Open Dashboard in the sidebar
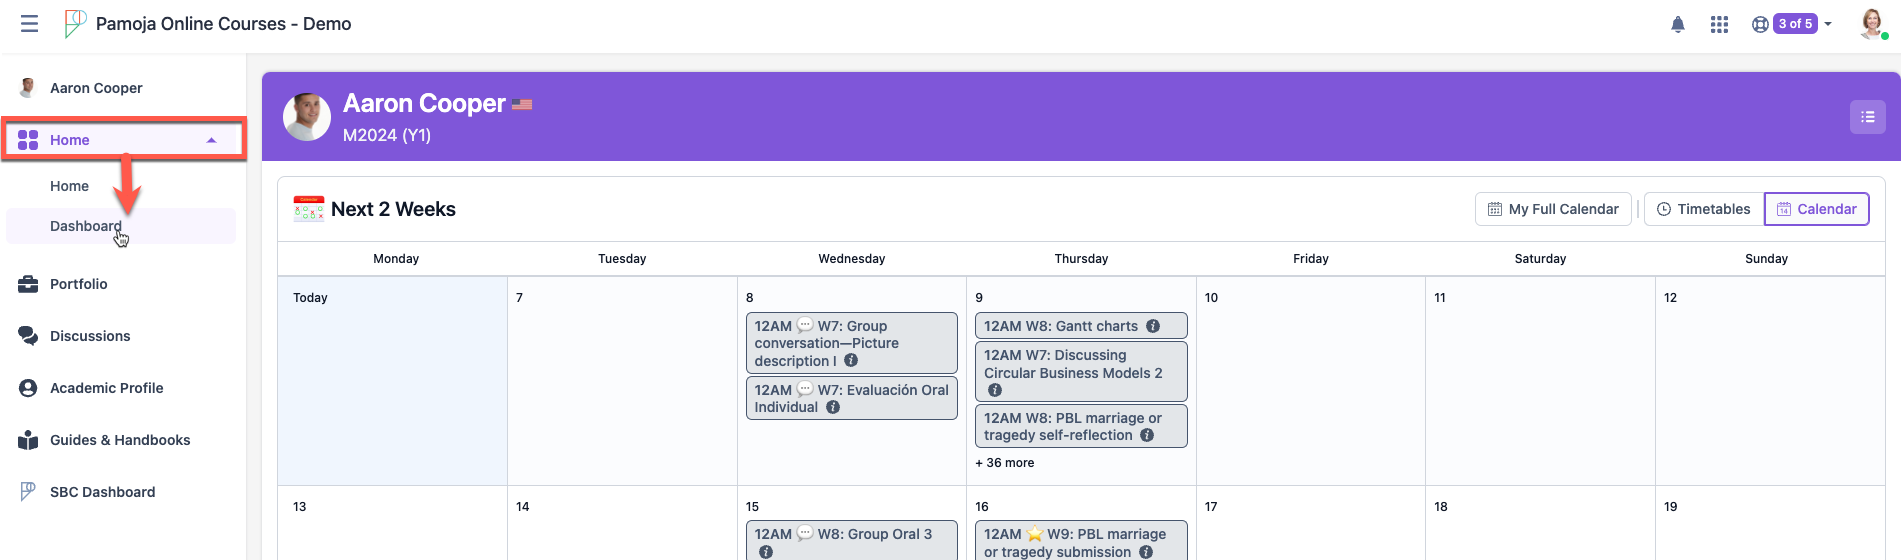The width and height of the screenshot is (1901, 560). [86, 226]
